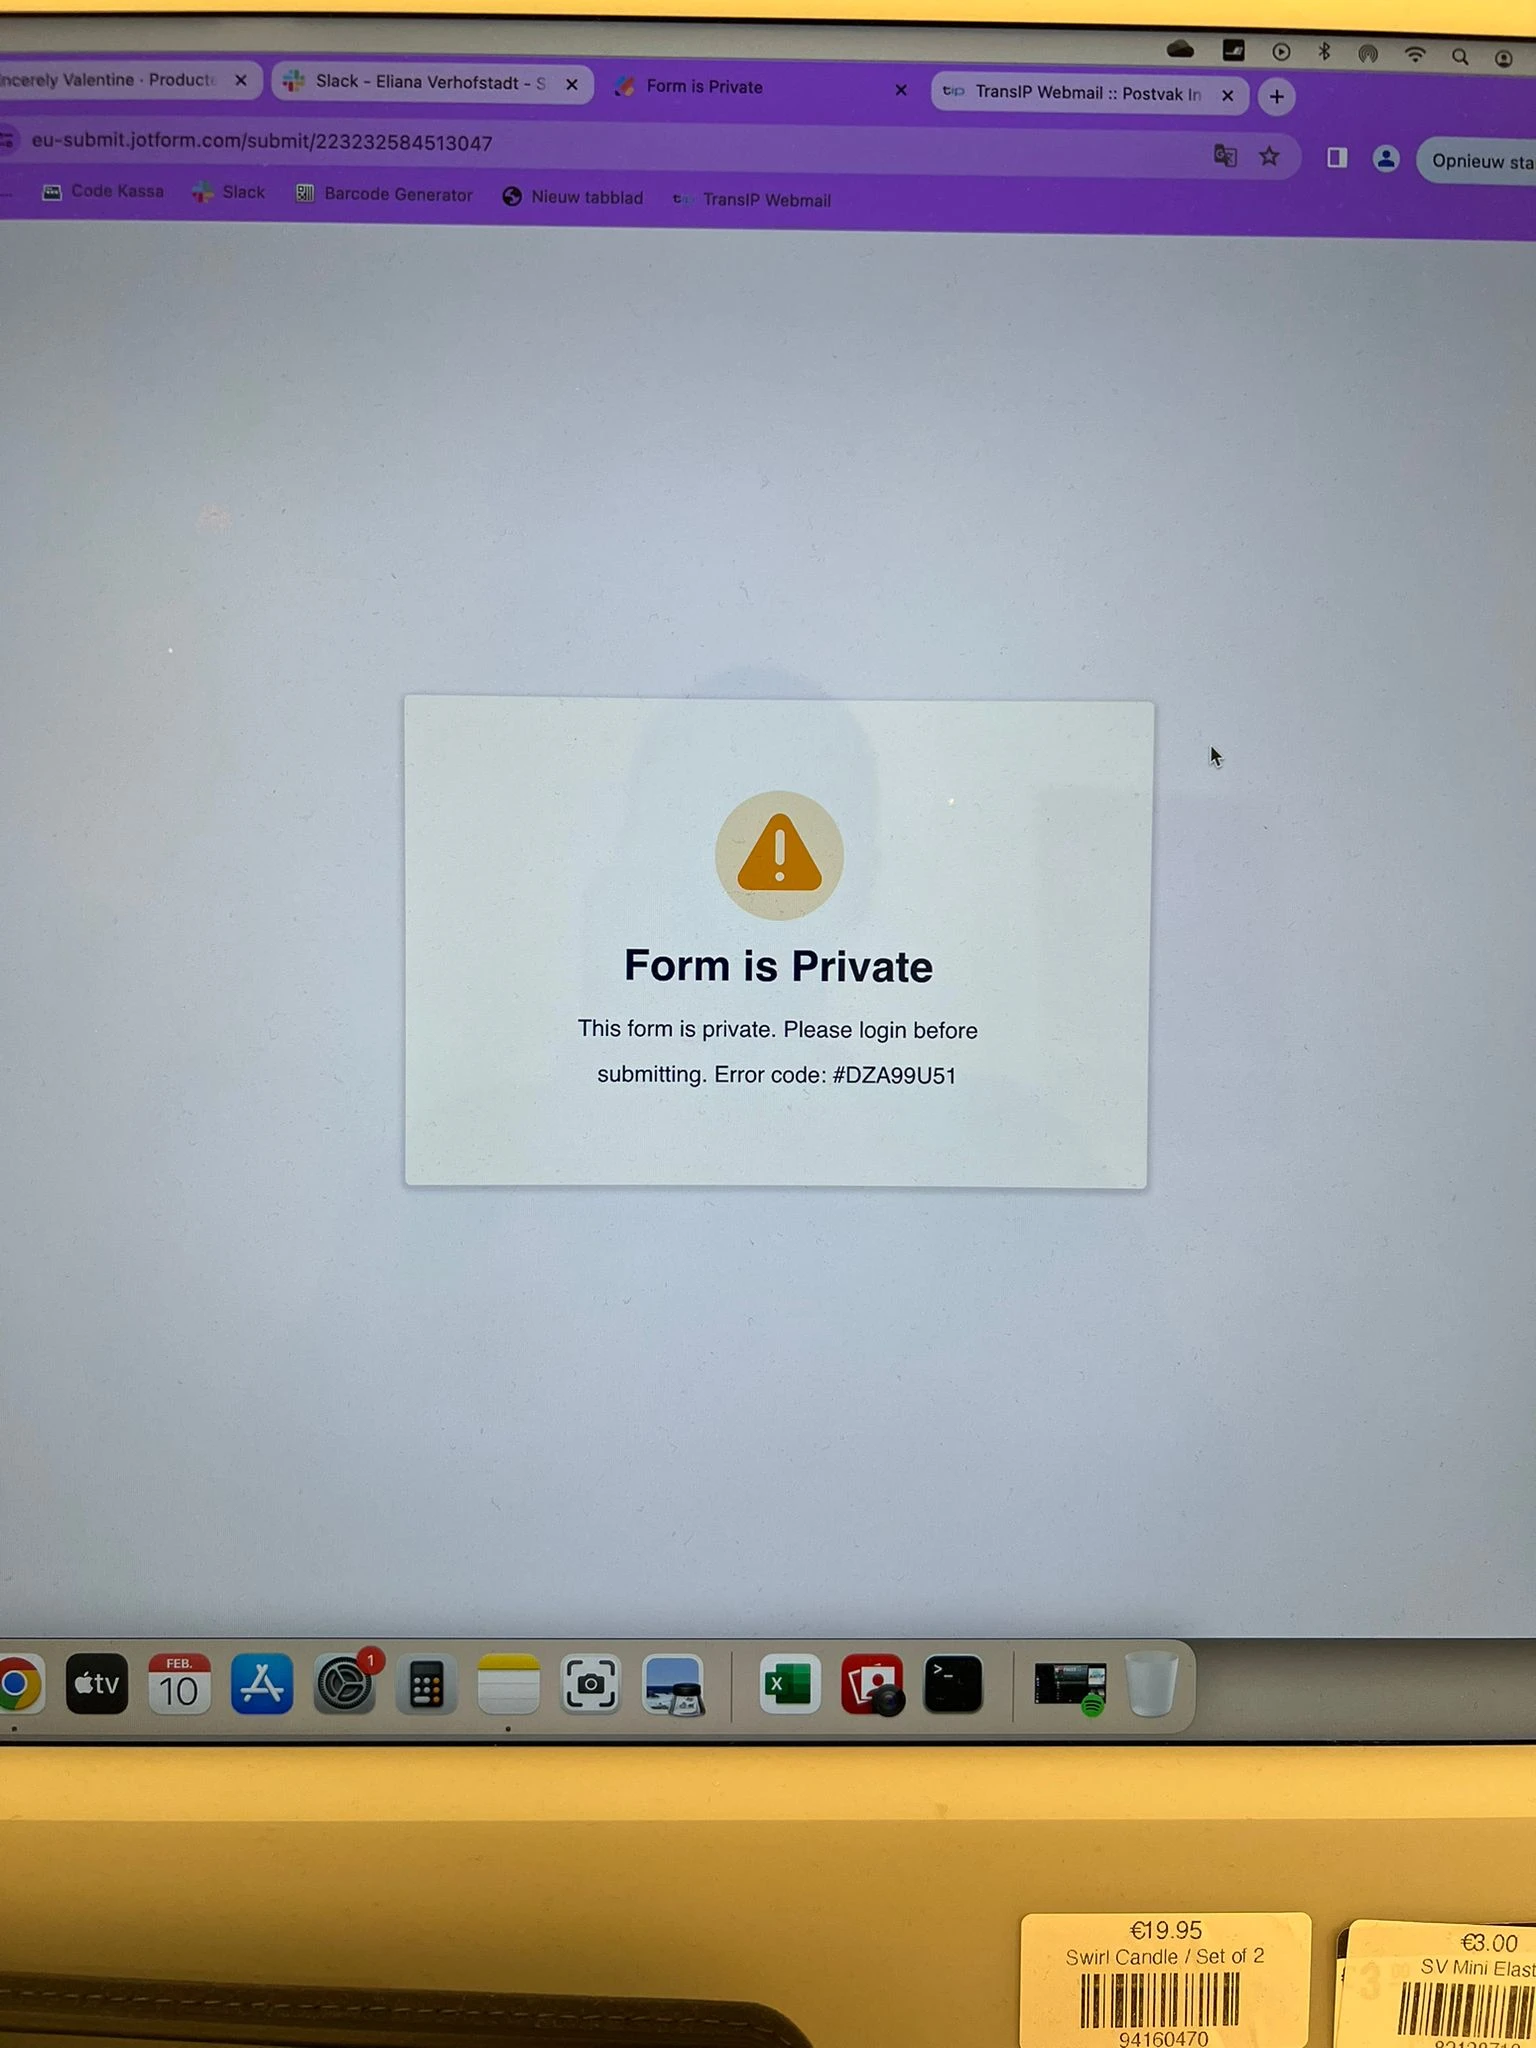
Task: Open the Code Kassa bookmark
Action: click(103, 191)
